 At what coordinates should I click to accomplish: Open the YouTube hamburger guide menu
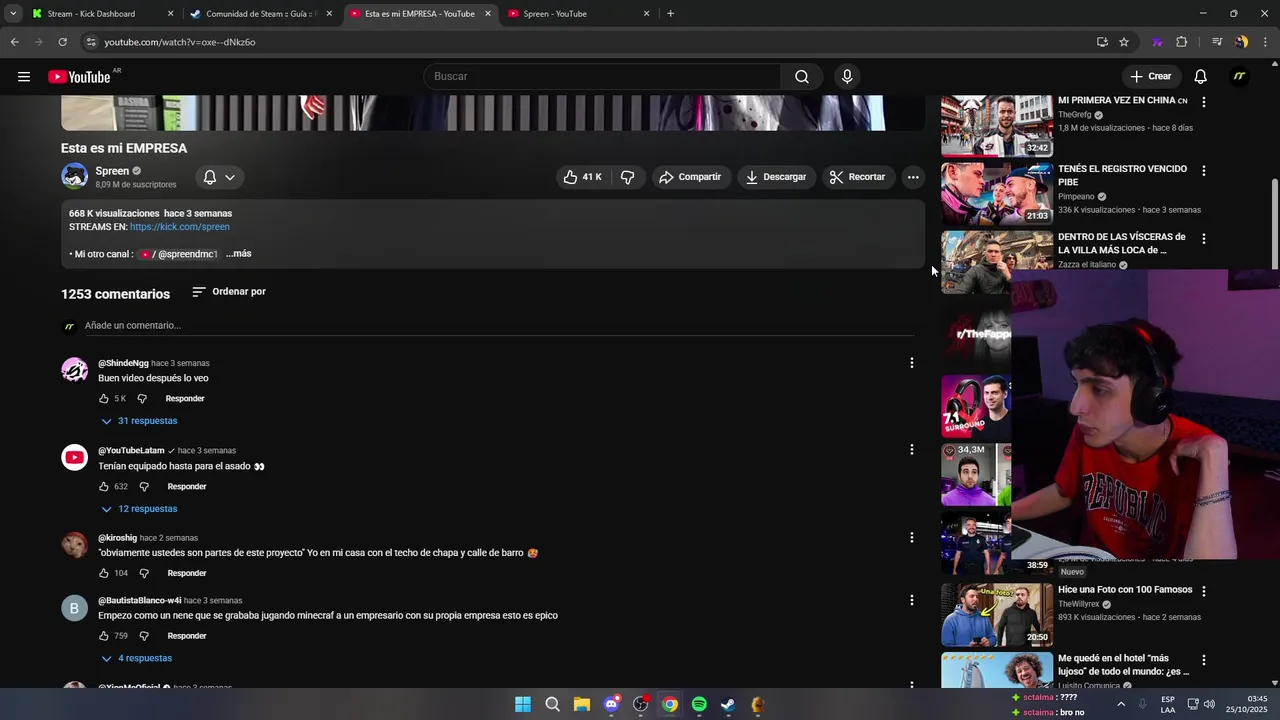click(24, 77)
